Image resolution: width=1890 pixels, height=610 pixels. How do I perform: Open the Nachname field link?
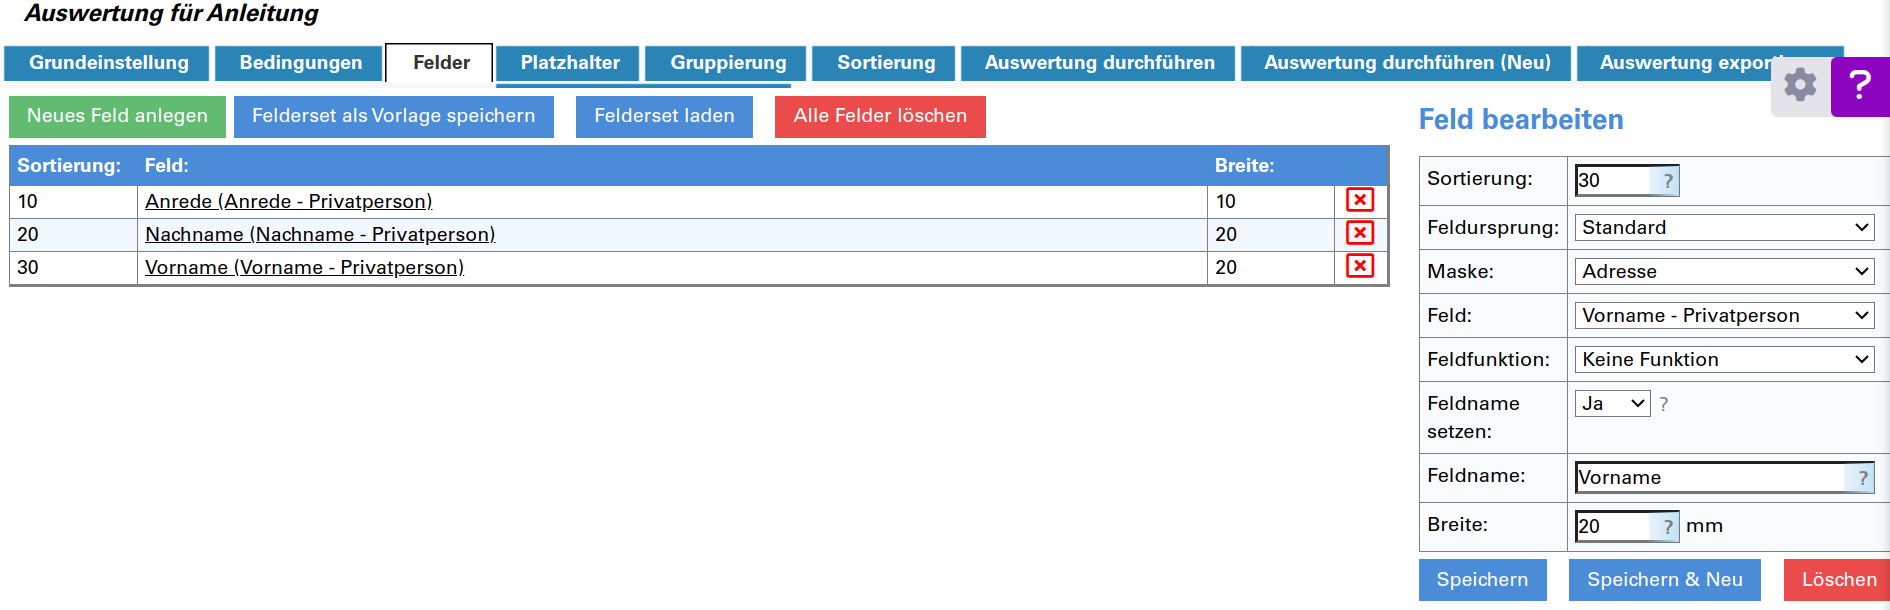[x=320, y=234]
